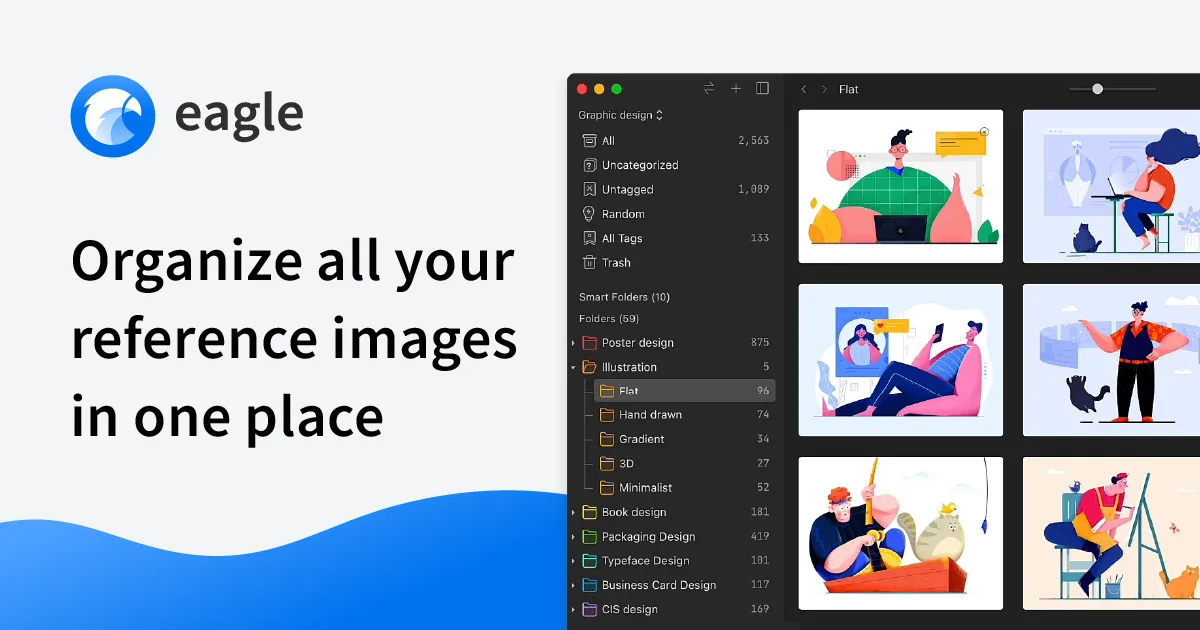Select the Hand drawn subfolder
1200x630 pixels.
pyautogui.click(x=650, y=415)
